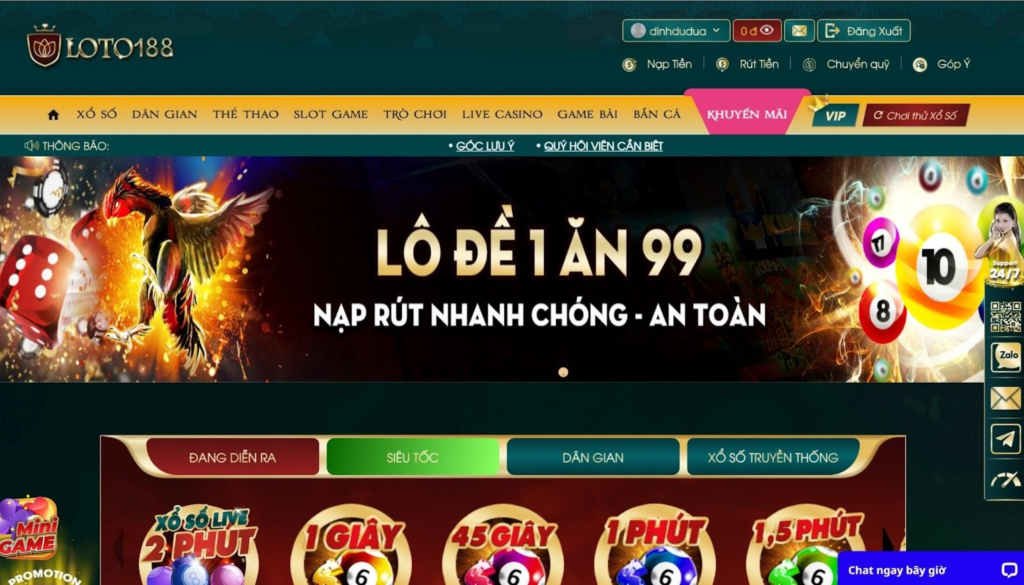The height and width of the screenshot is (585, 1024).
Task: Open the Mini Game icon
Action: (x=28, y=529)
